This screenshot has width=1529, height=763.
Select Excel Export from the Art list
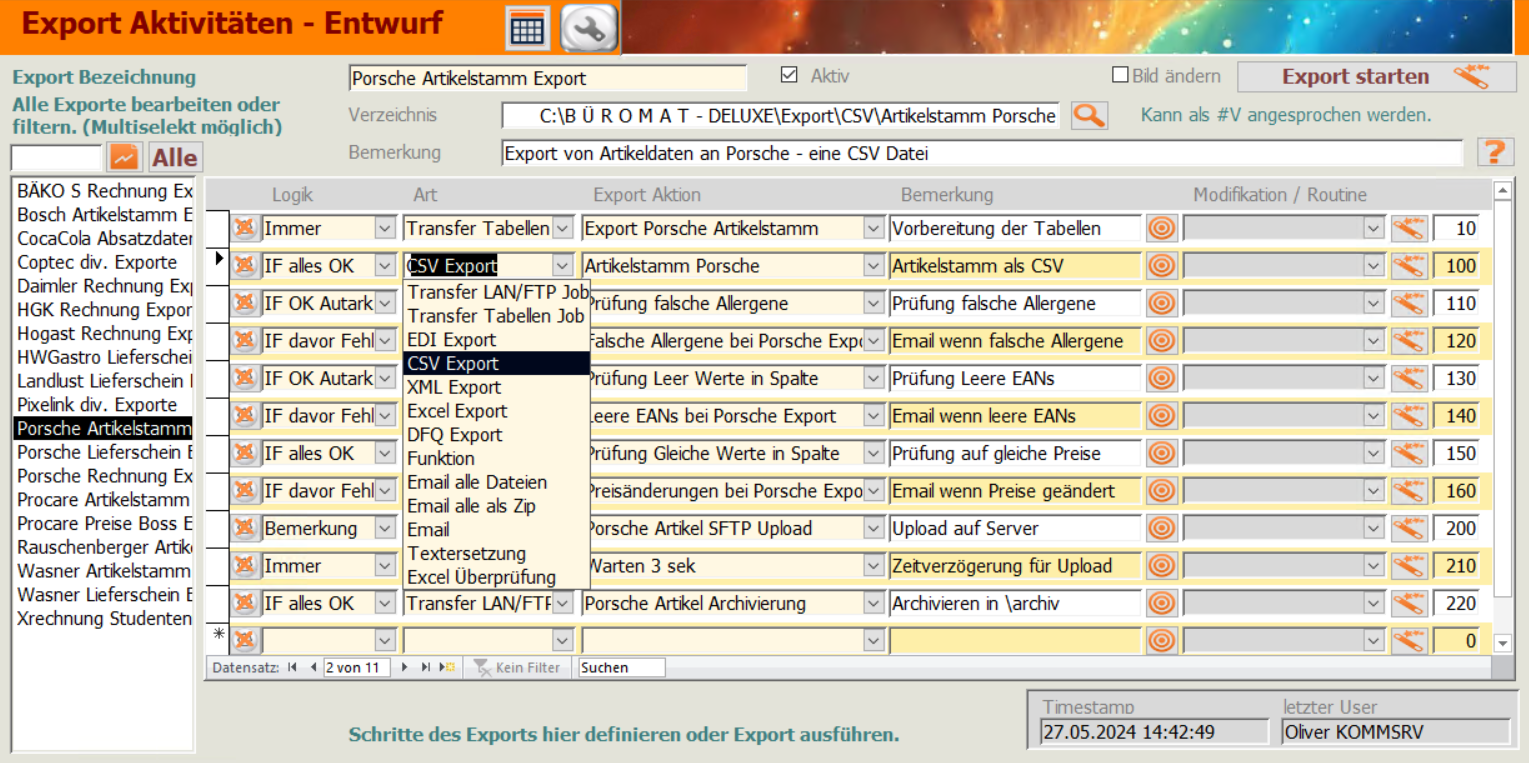click(x=457, y=411)
